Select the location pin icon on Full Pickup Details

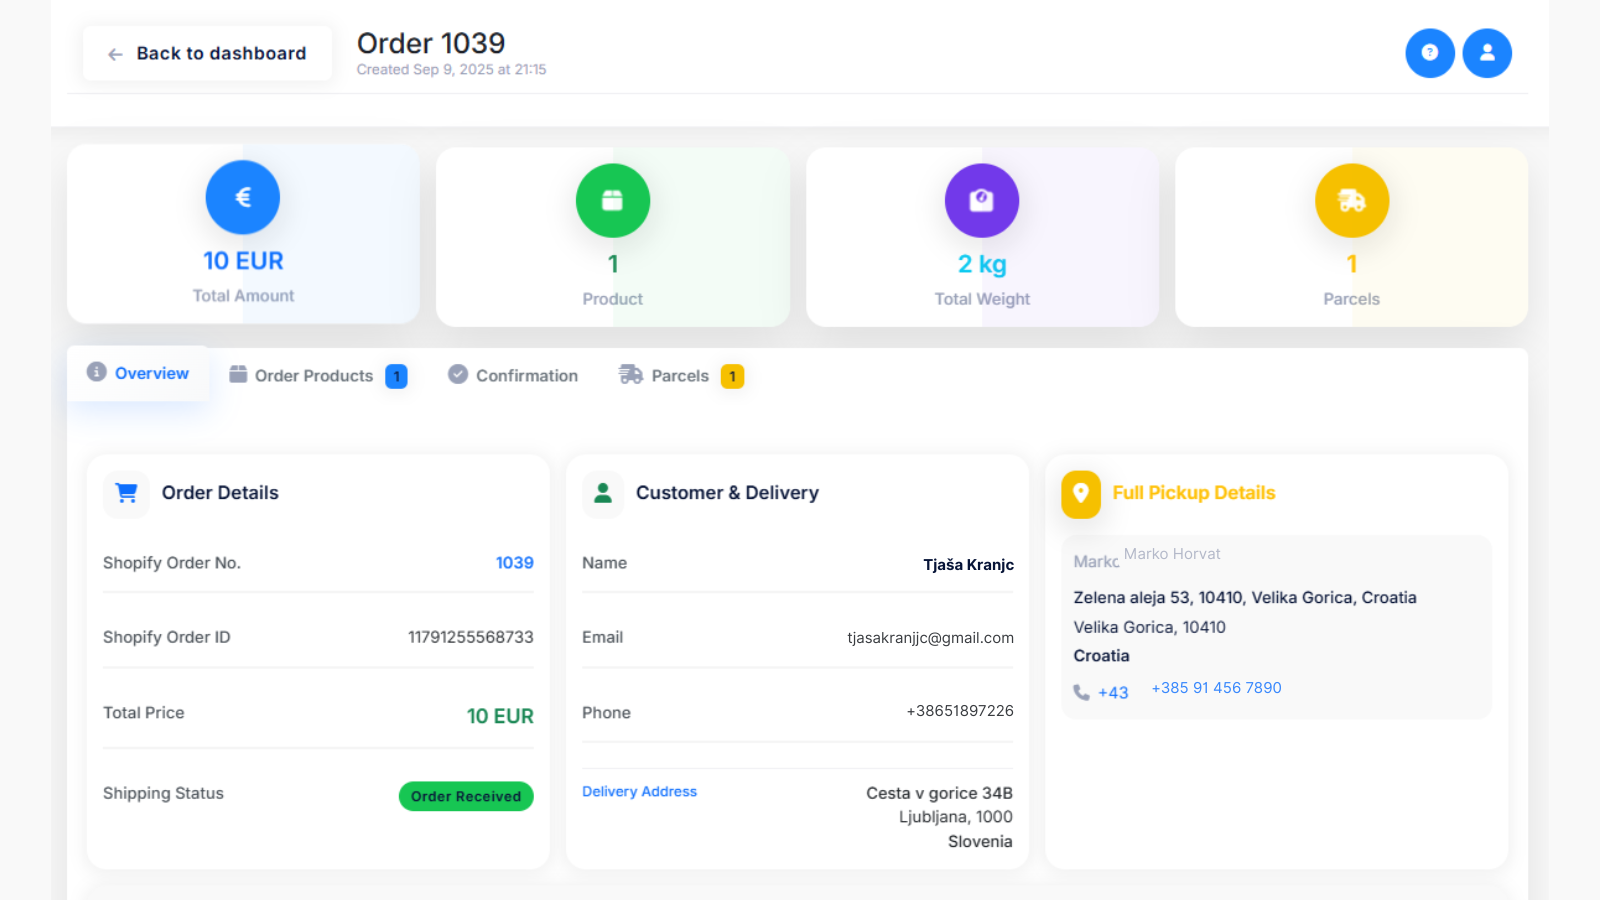pos(1081,493)
